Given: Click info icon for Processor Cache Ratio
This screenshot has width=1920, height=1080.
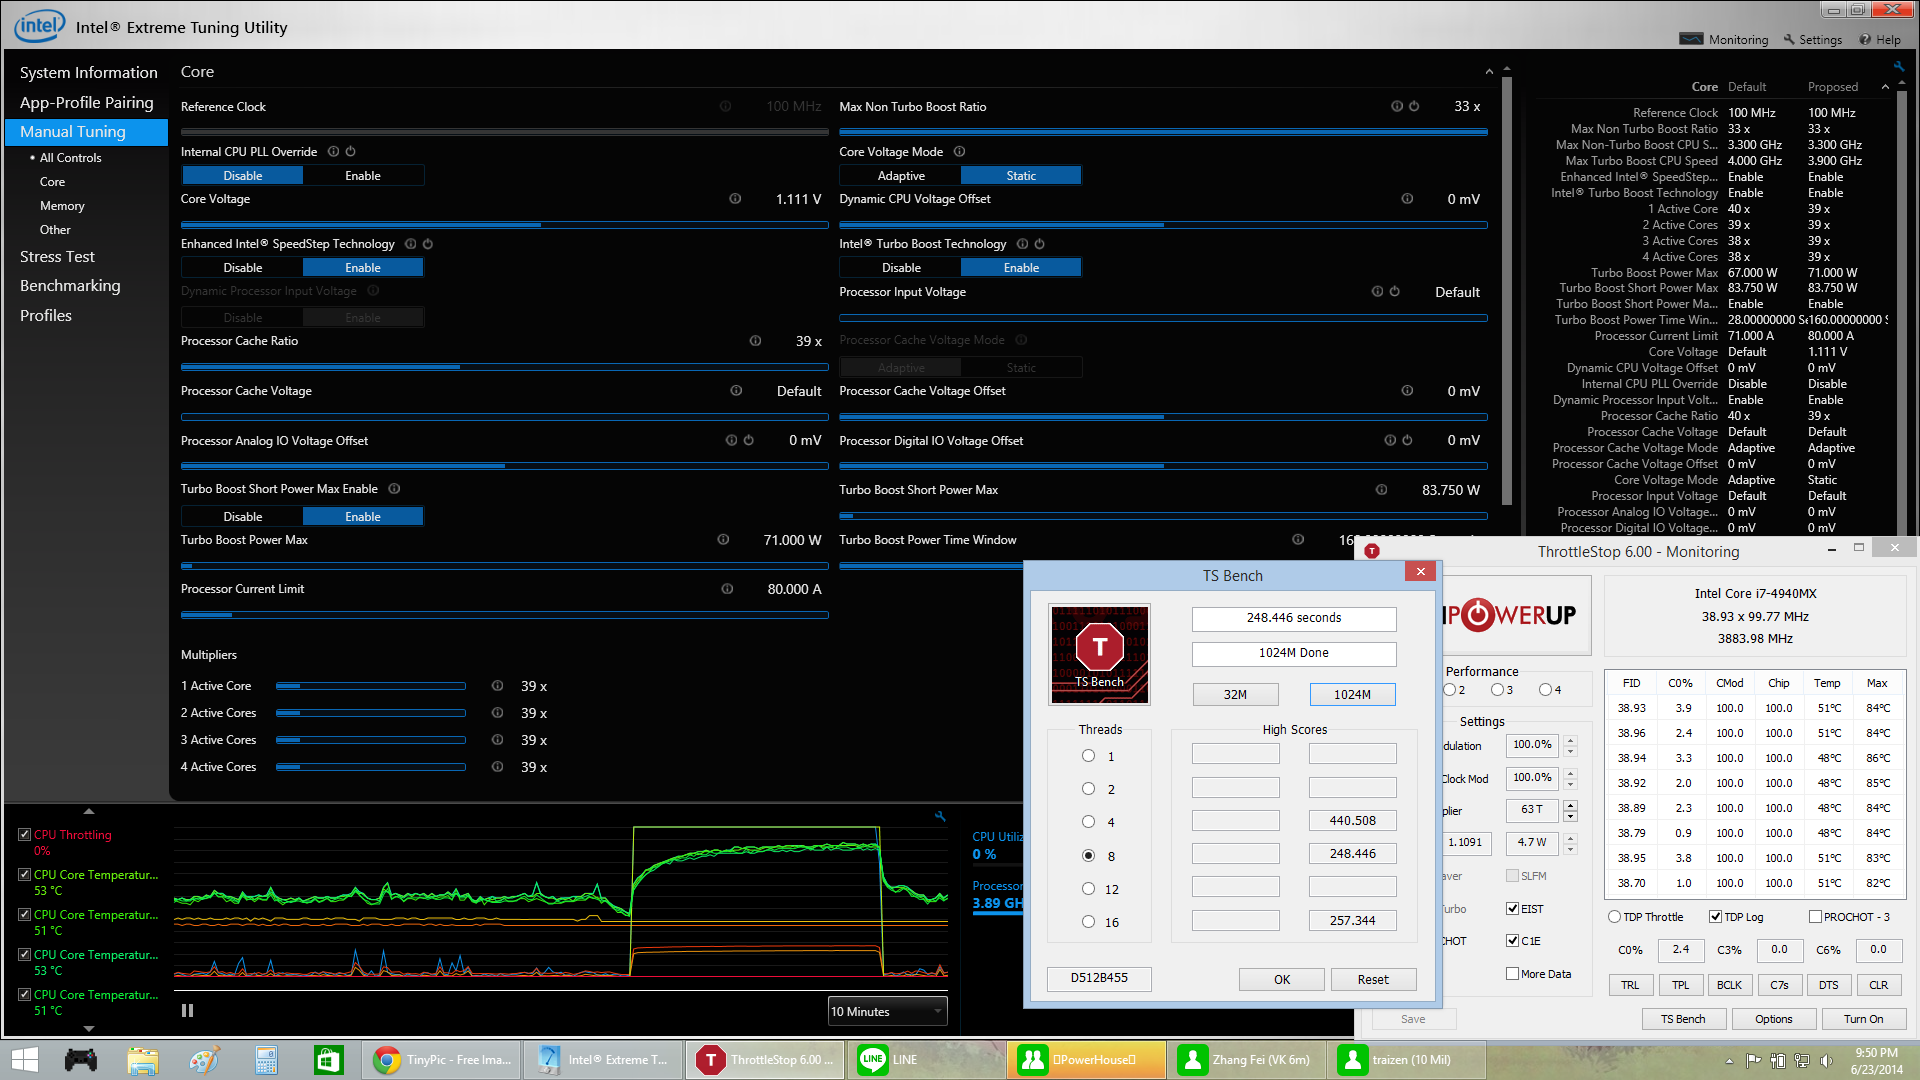Looking at the screenshot, I should (755, 341).
